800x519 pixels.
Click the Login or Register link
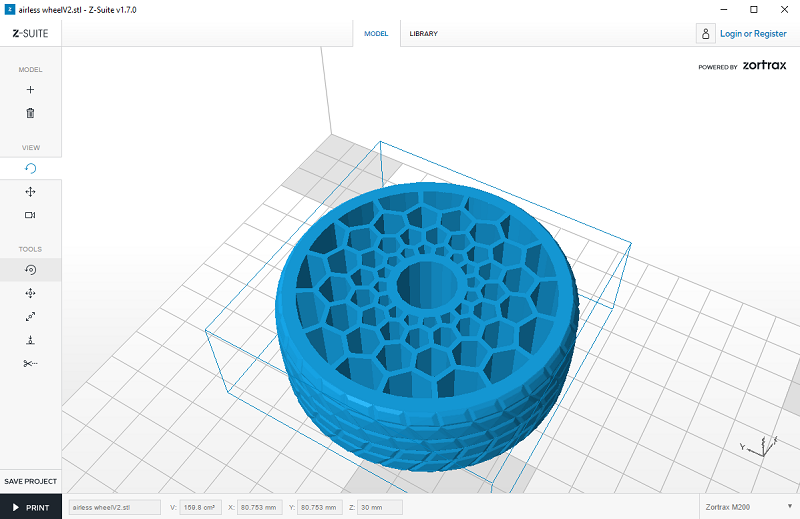click(753, 34)
